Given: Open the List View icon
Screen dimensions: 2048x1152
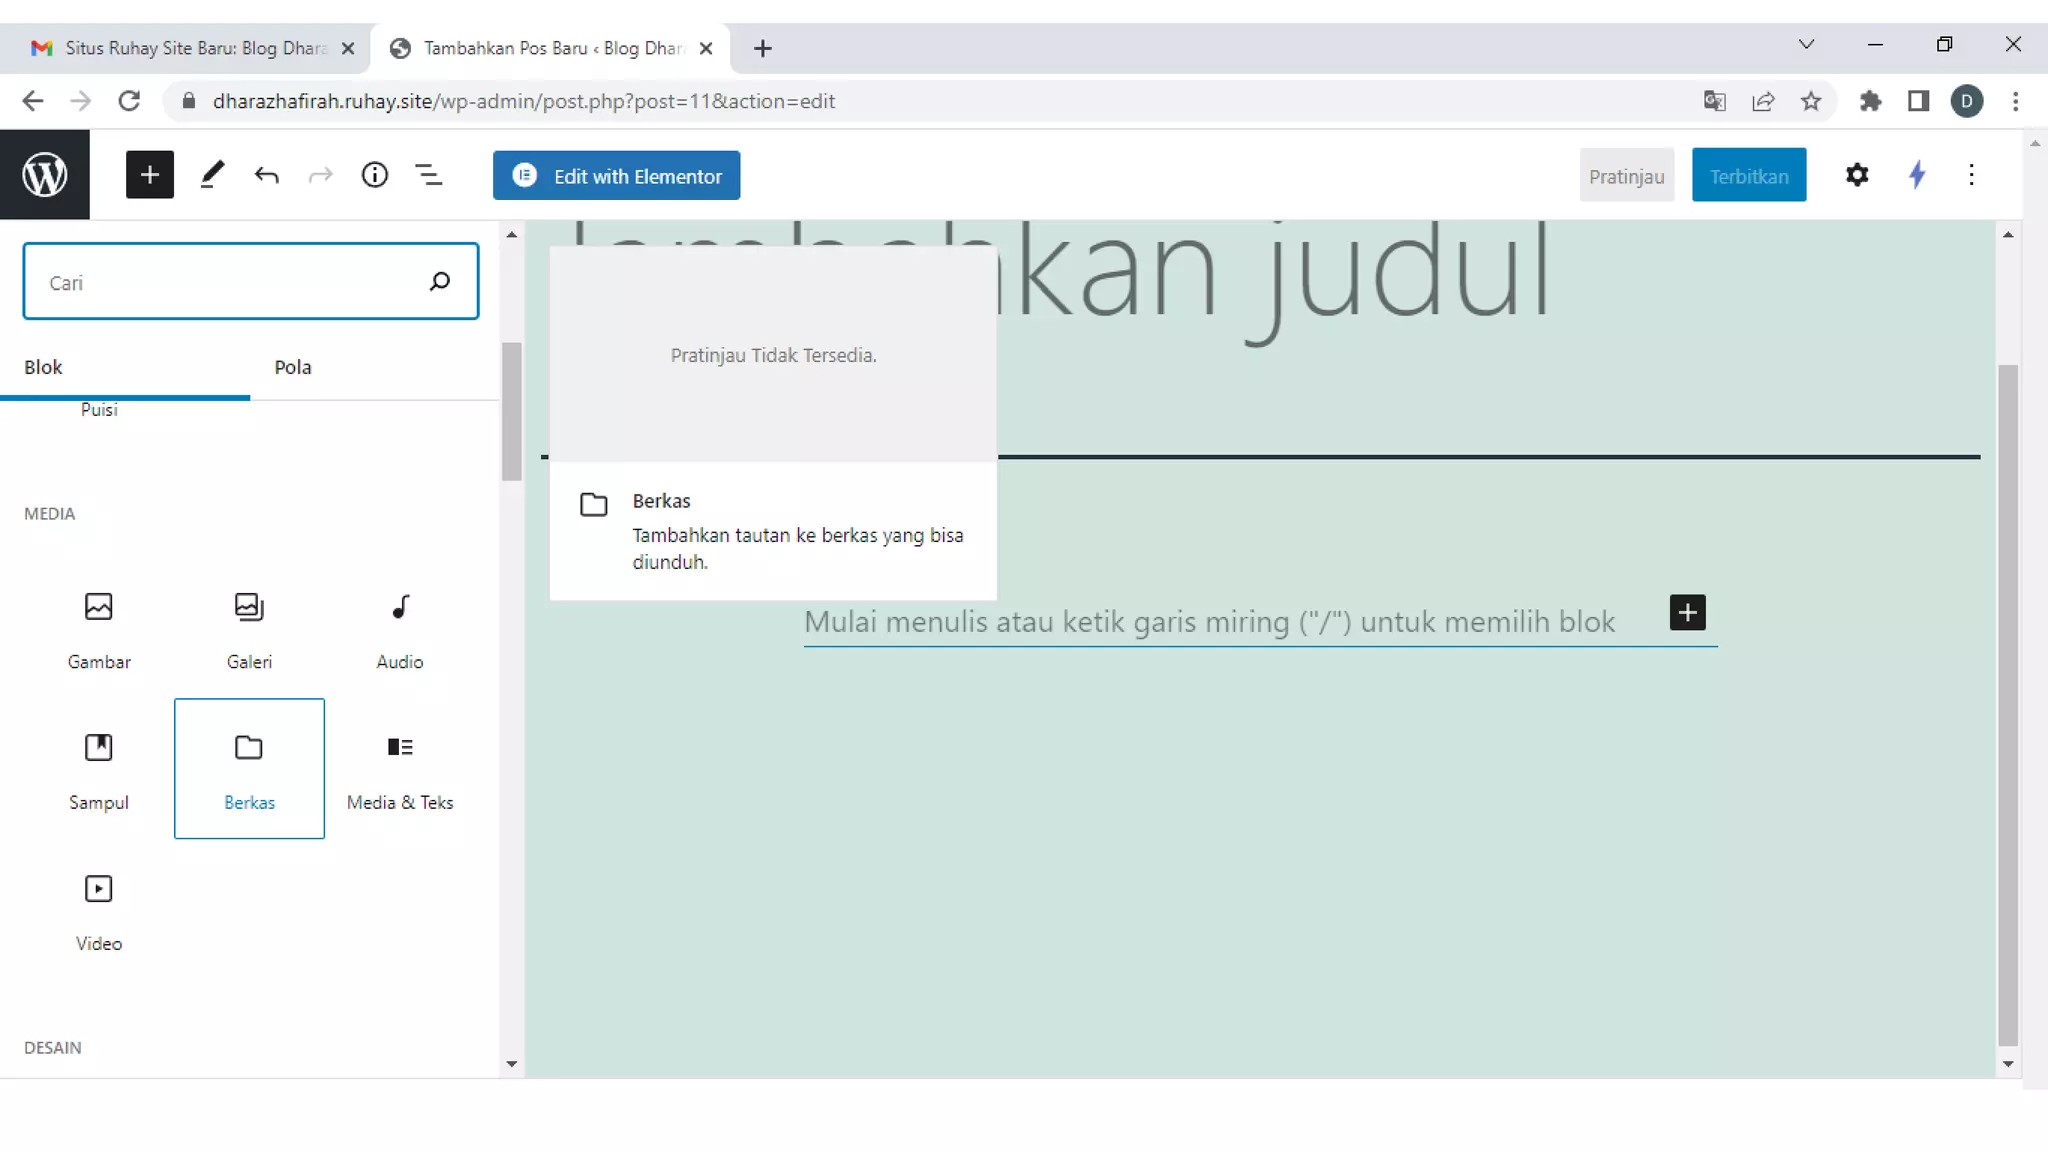Looking at the screenshot, I should (x=429, y=175).
